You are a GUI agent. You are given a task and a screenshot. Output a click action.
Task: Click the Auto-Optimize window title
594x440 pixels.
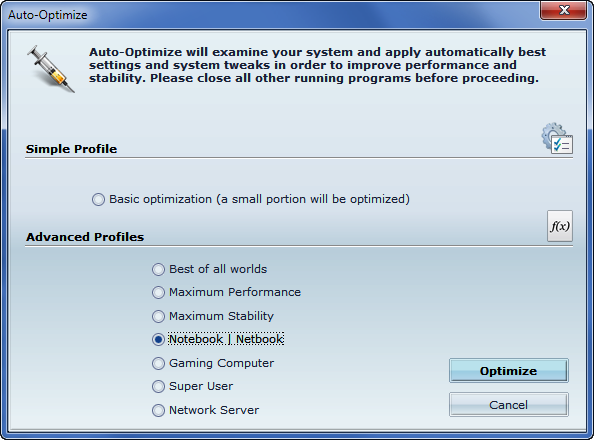click(x=48, y=15)
